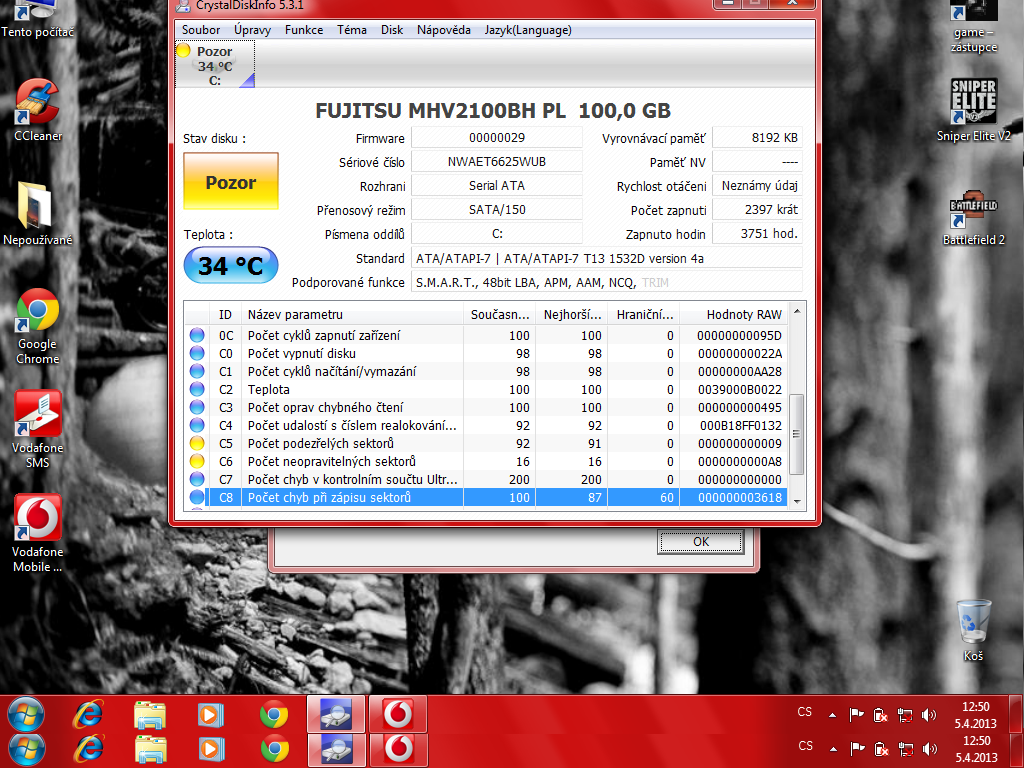Viewport: 1024px width, 768px height.
Task: Launch Battlefield 2 desktop shortcut
Action: (973, 212)
